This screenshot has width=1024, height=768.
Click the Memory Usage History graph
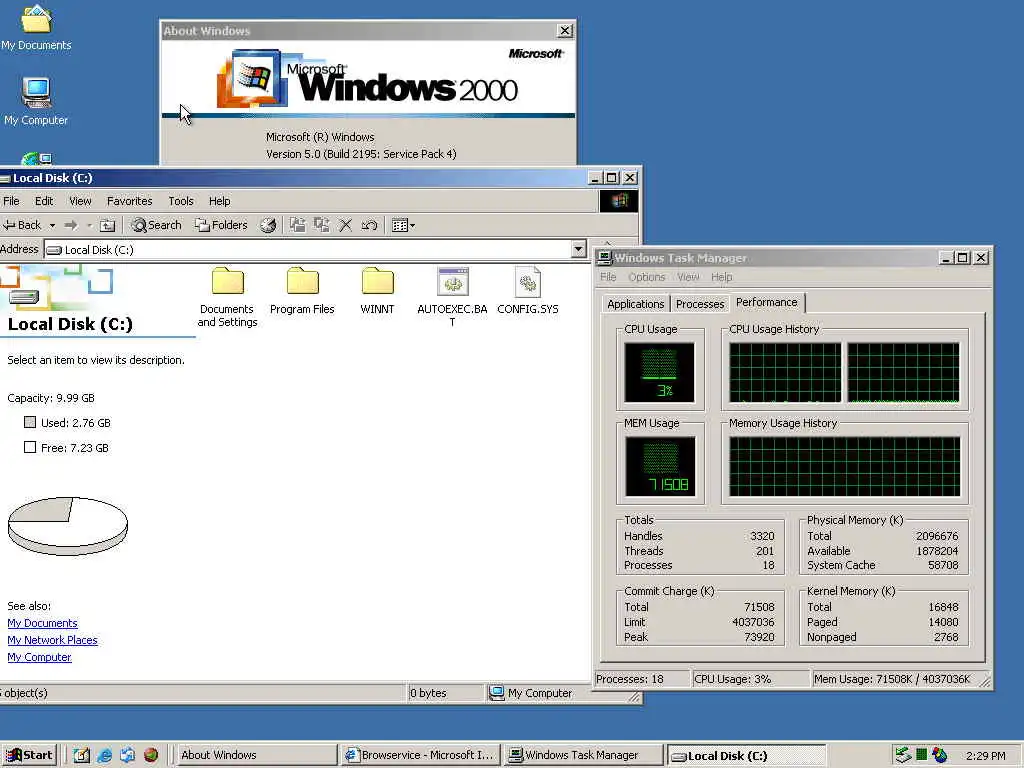pos(844,466)
